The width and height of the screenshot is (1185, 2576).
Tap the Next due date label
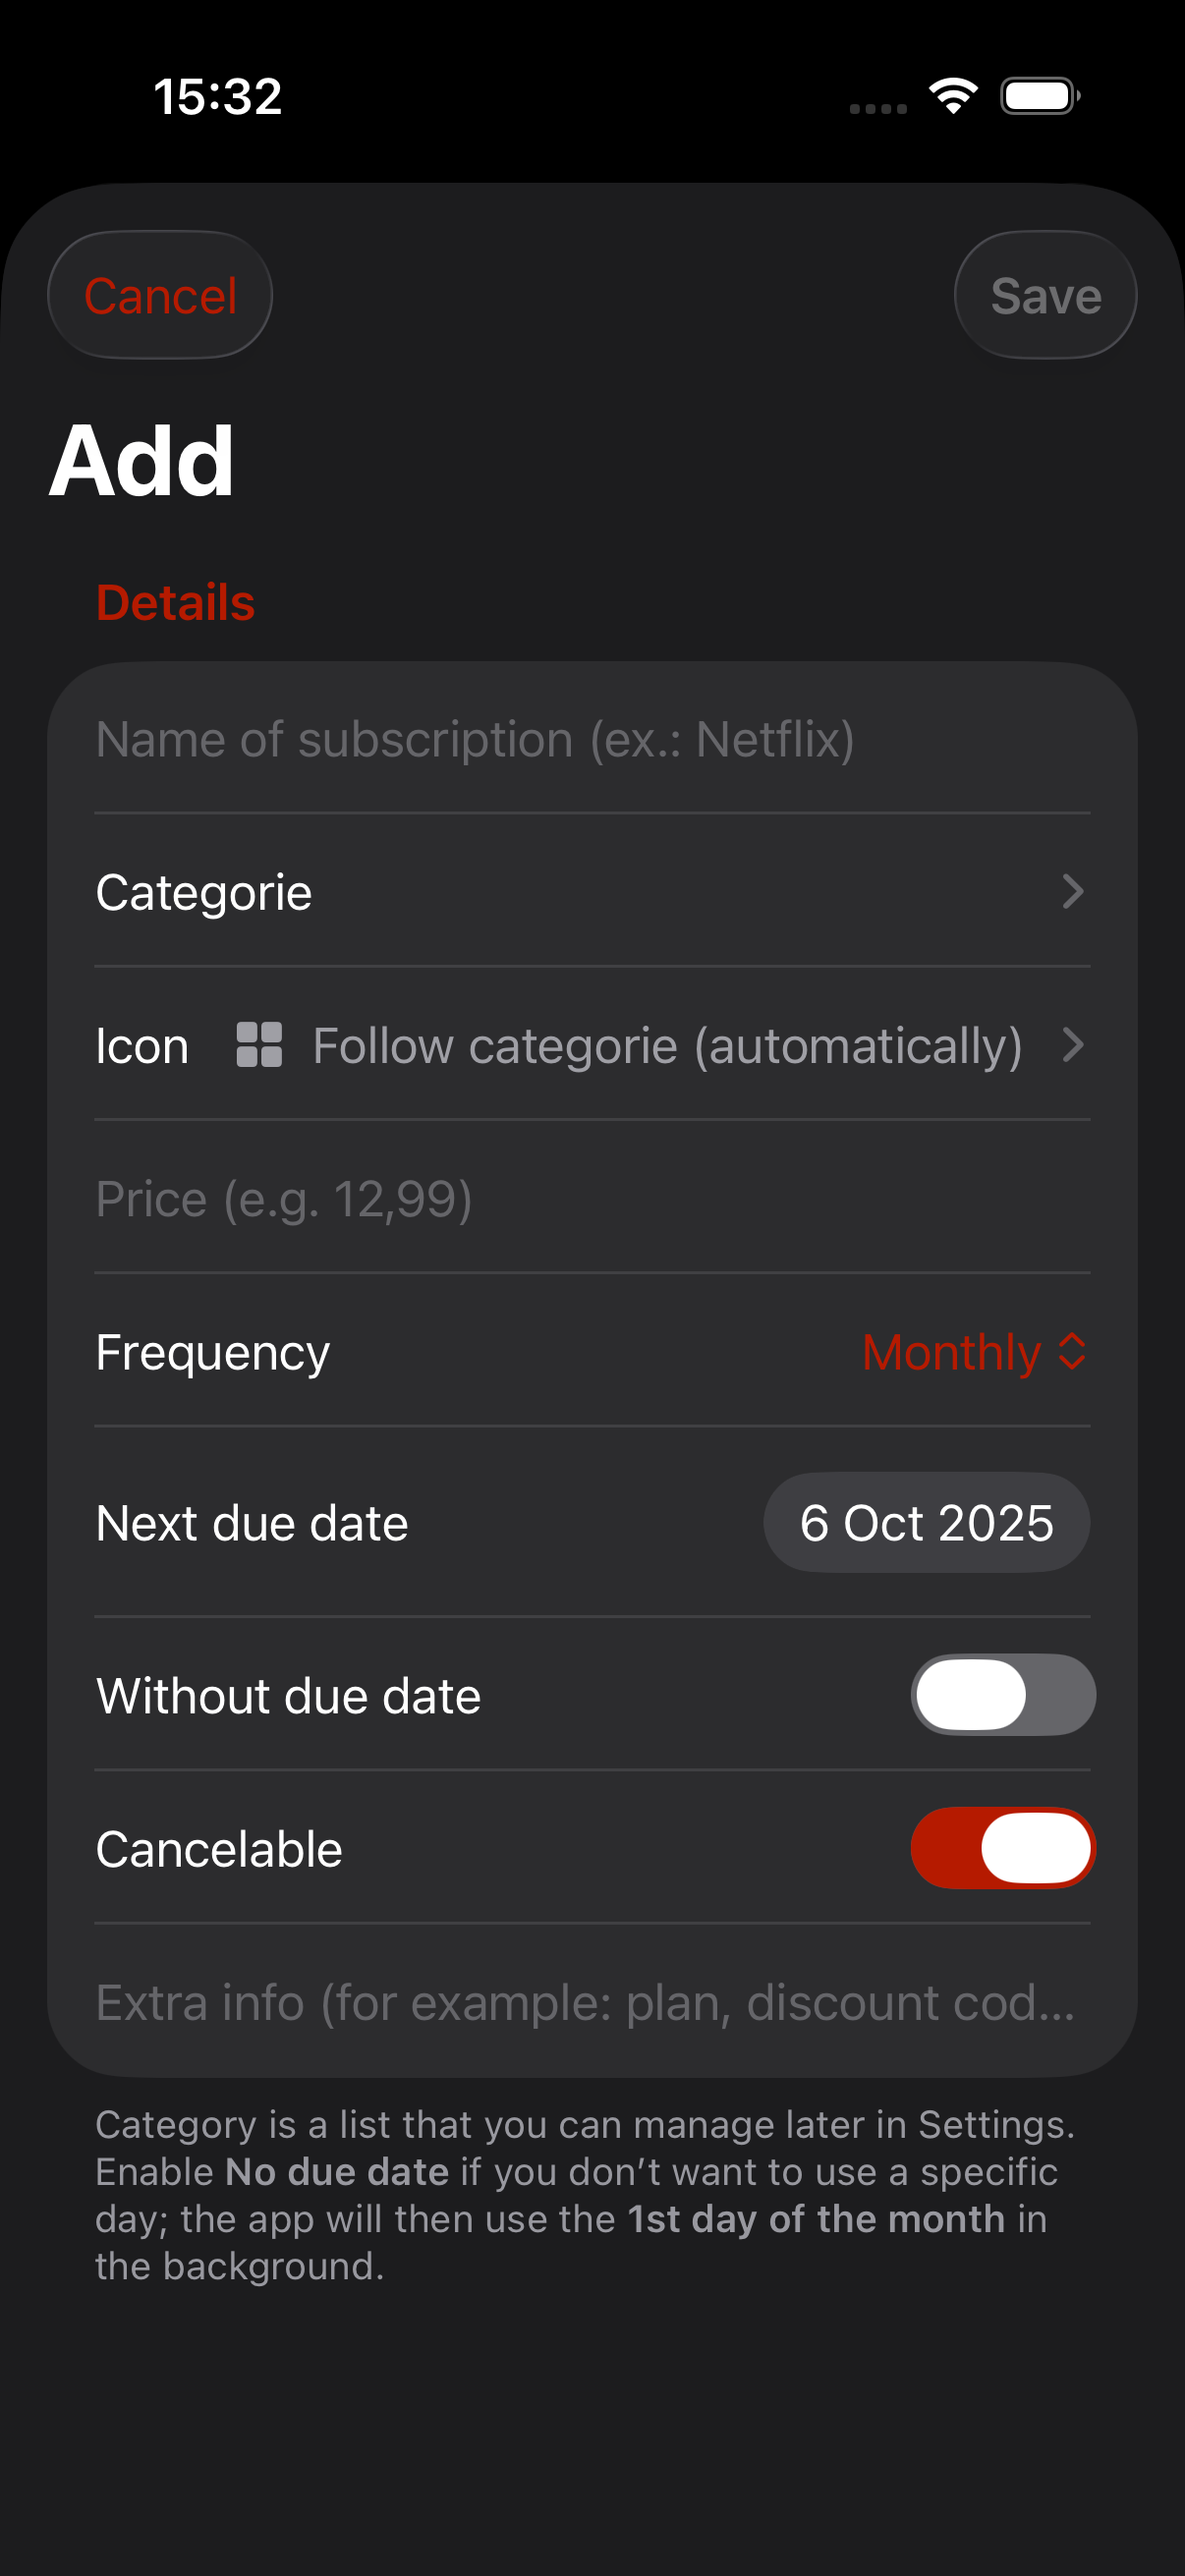(x=252, y=1523)
